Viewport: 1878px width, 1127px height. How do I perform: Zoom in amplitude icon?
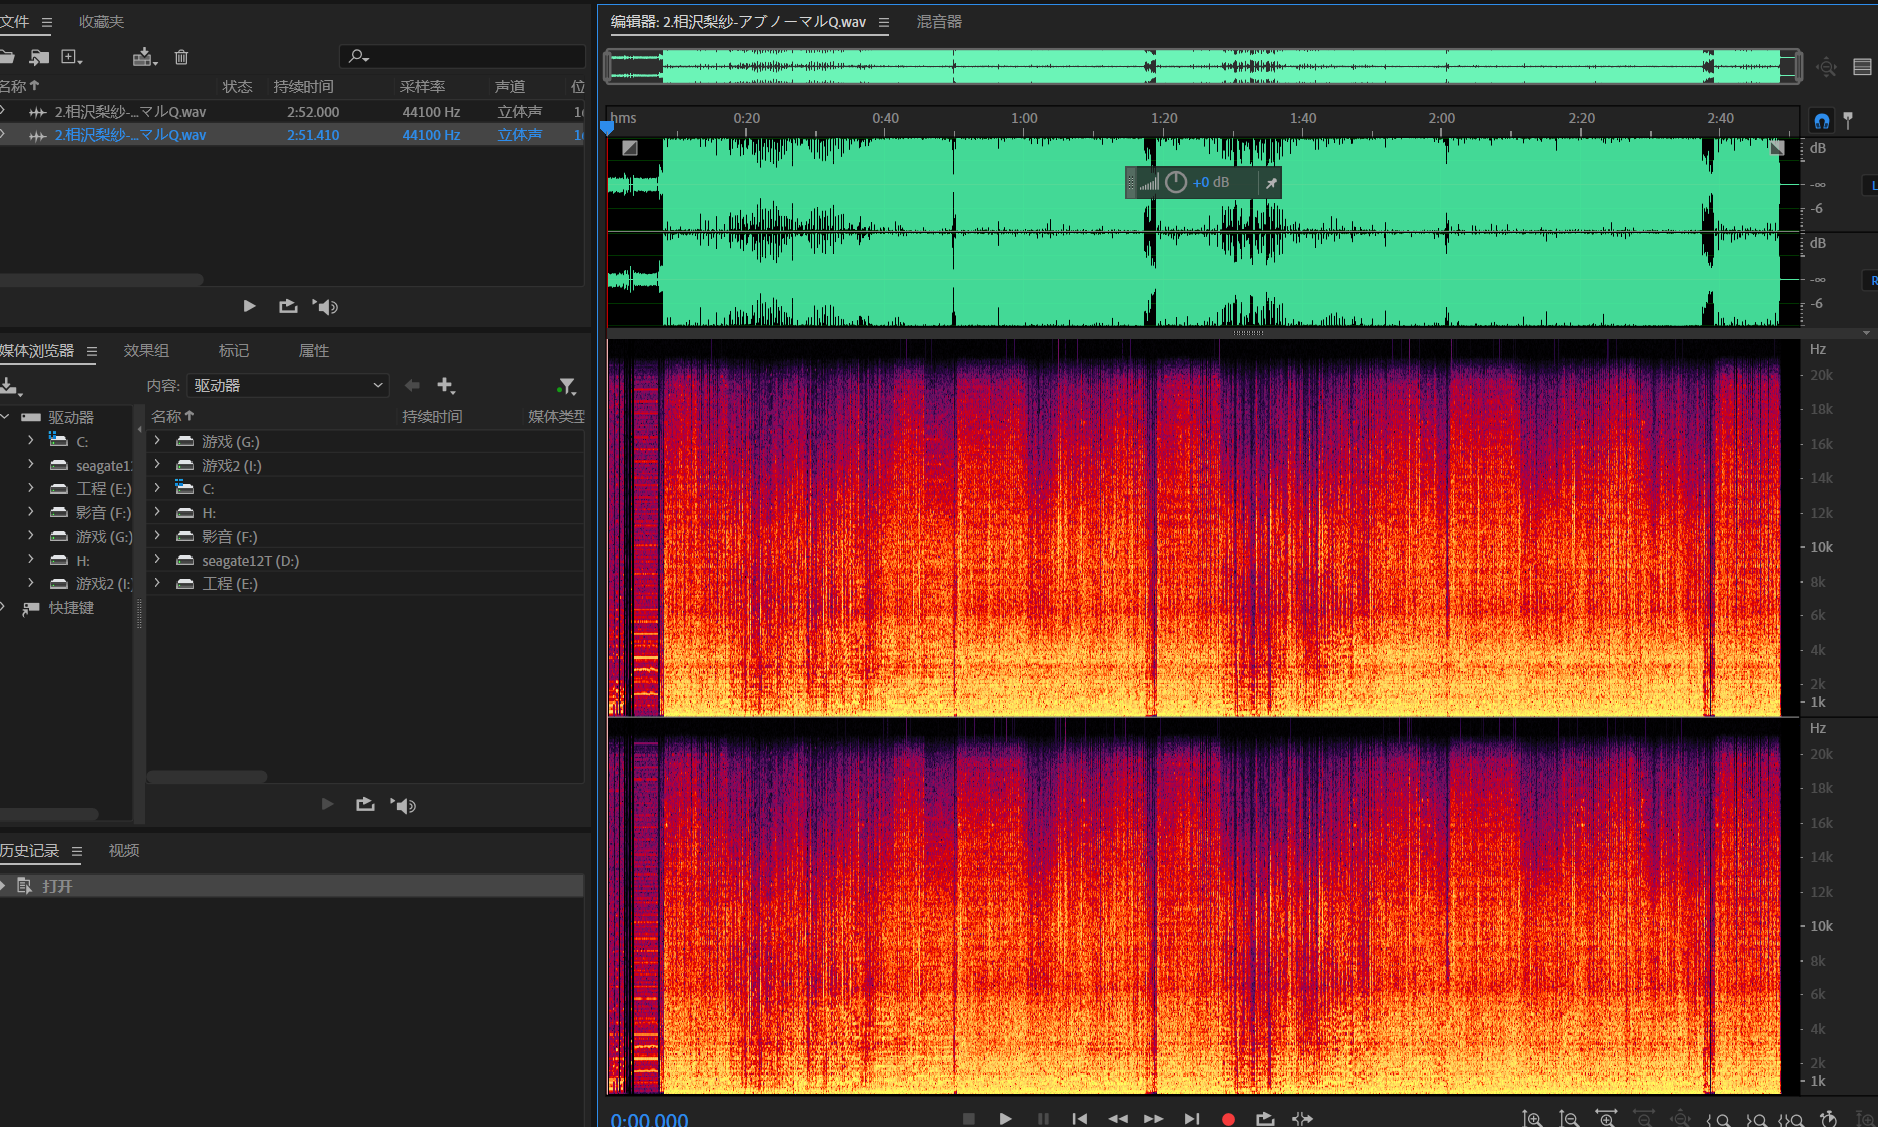[1531, 1118]
